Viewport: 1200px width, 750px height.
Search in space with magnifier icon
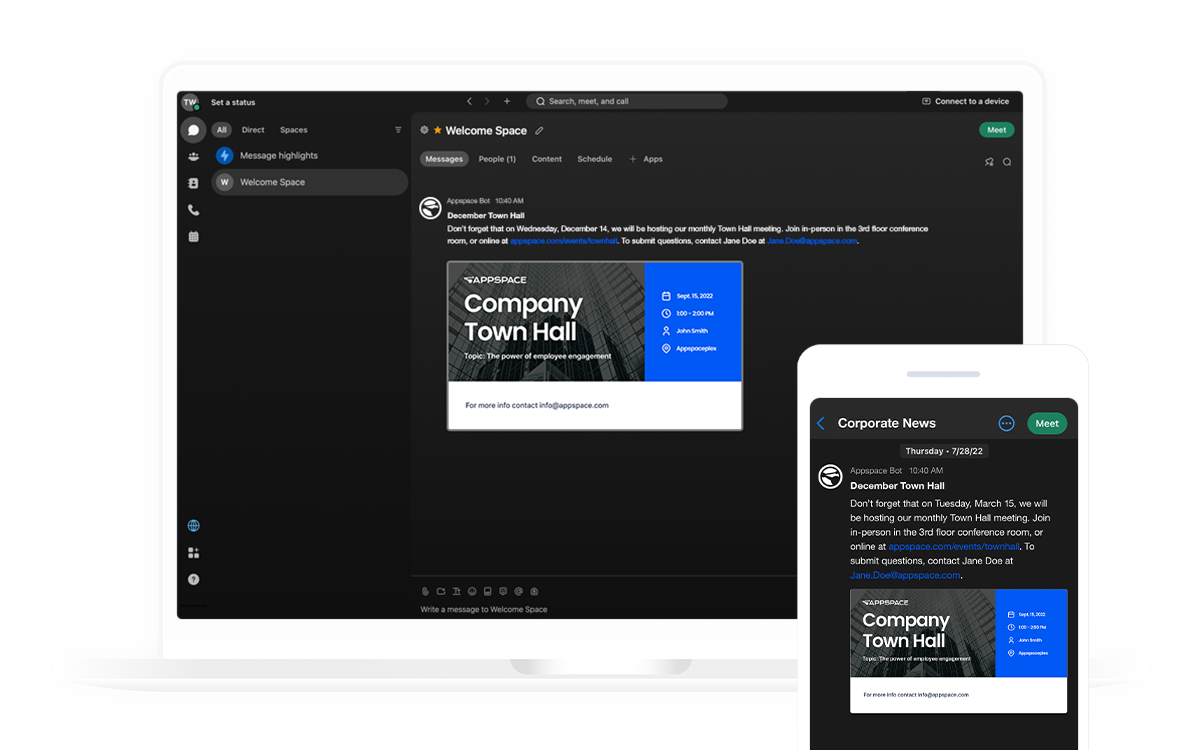click(1007, 162)
